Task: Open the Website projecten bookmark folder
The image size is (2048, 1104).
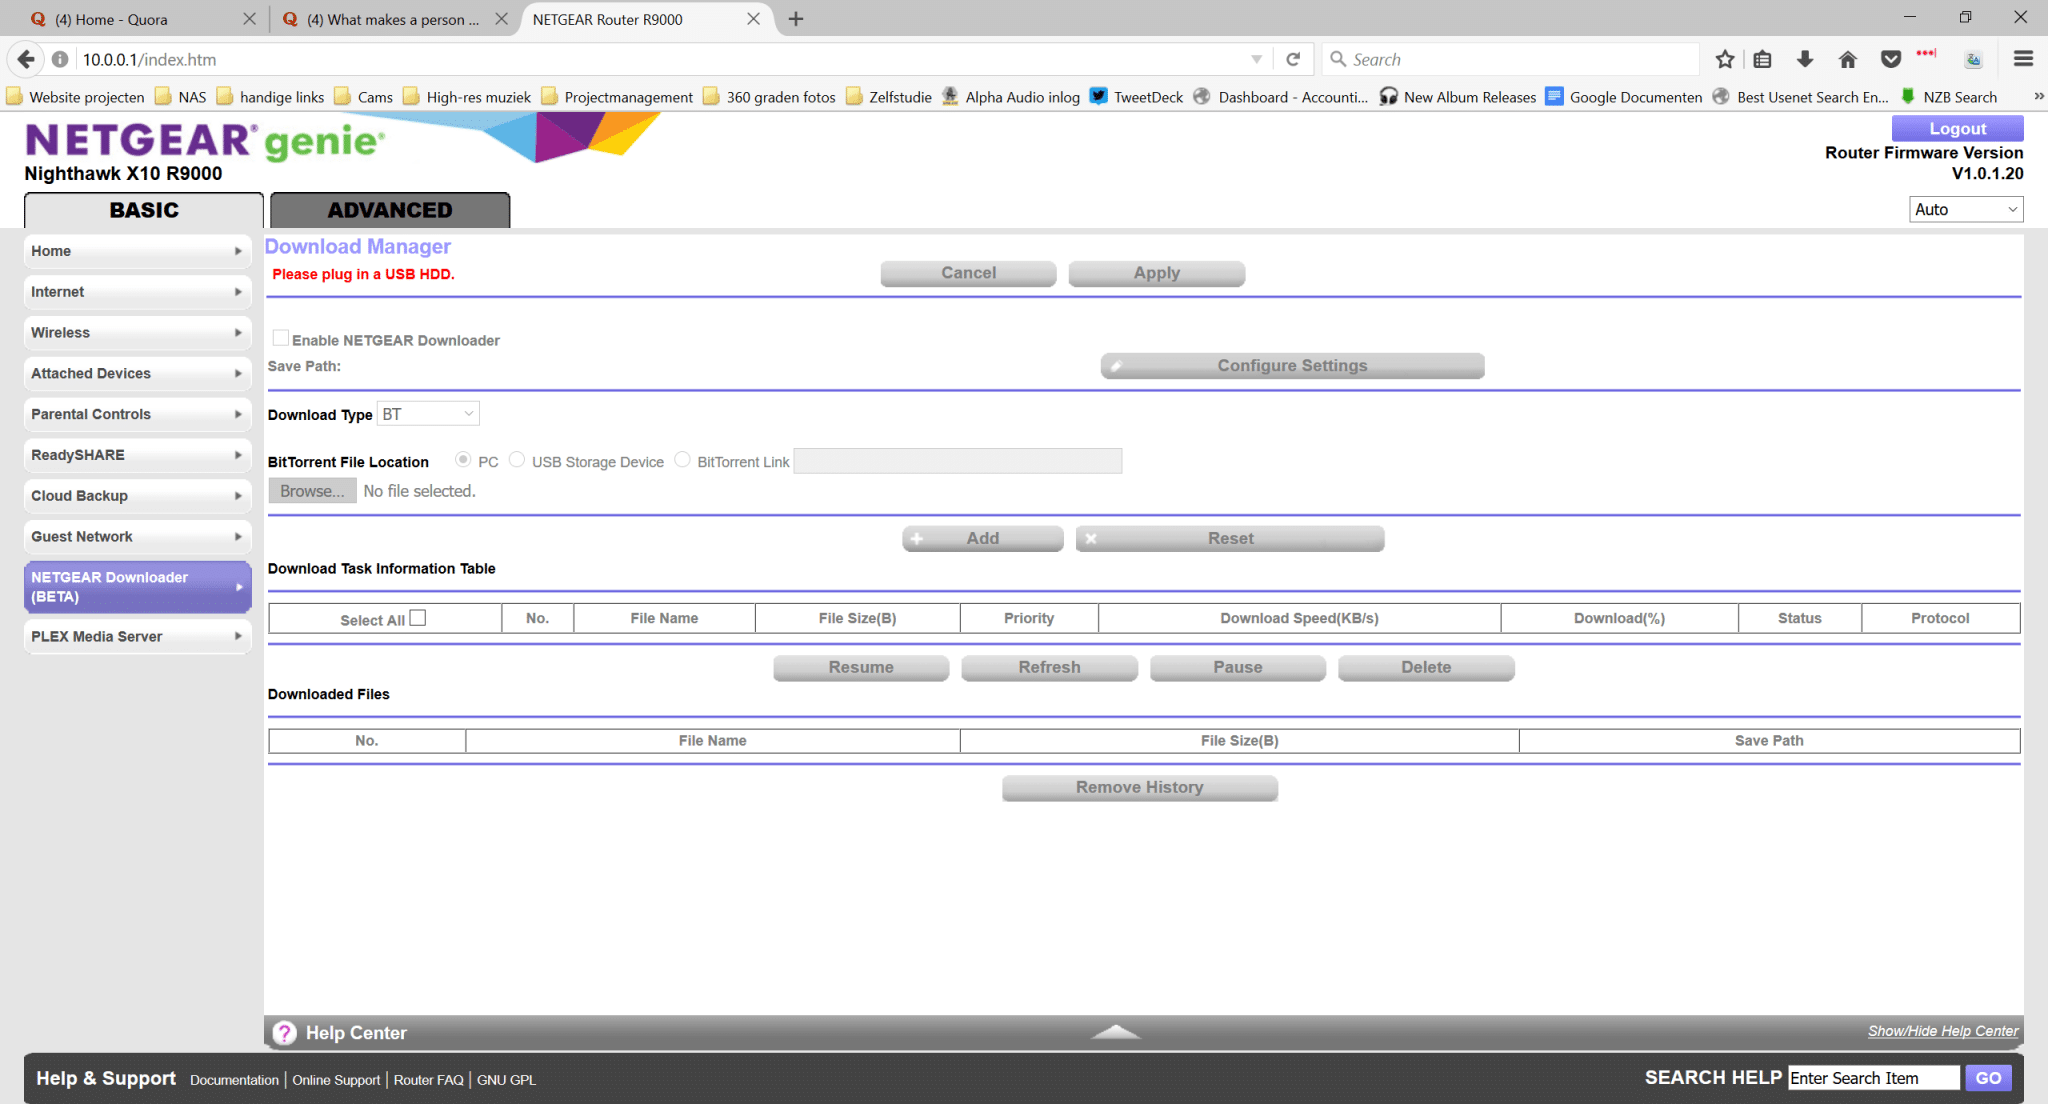Action: (76, 97)
